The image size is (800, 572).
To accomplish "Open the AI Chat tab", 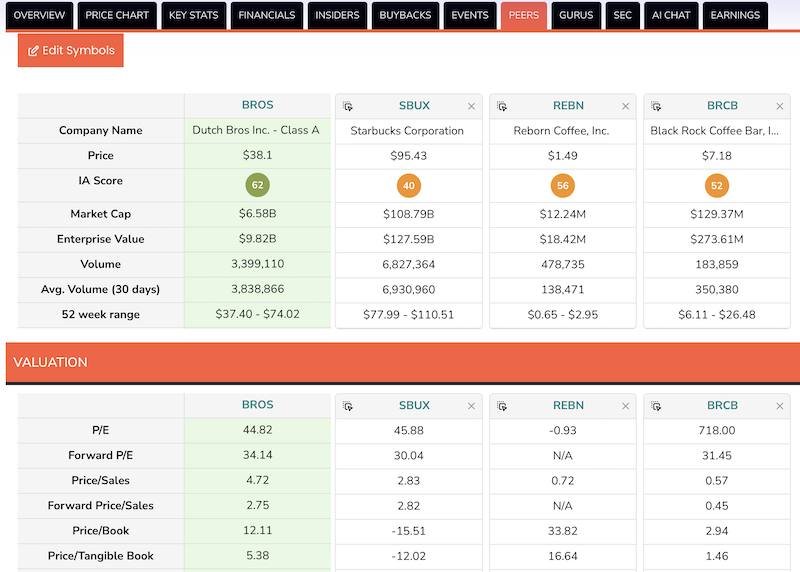I will [671, 15].
